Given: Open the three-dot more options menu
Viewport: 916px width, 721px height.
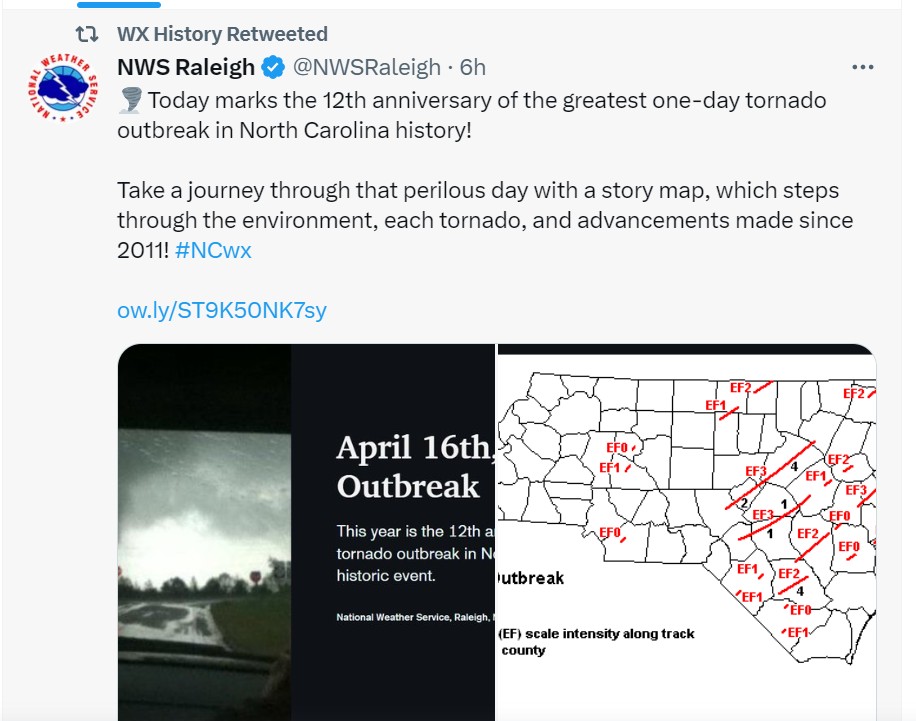Looking at the screenshot, I should pyautogui.click(x=862, y=67).
